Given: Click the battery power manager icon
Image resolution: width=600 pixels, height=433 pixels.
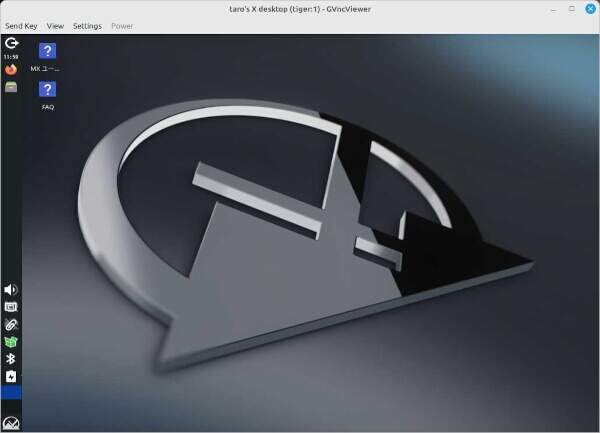Looking at the screenshot, I should click(11, 377).
